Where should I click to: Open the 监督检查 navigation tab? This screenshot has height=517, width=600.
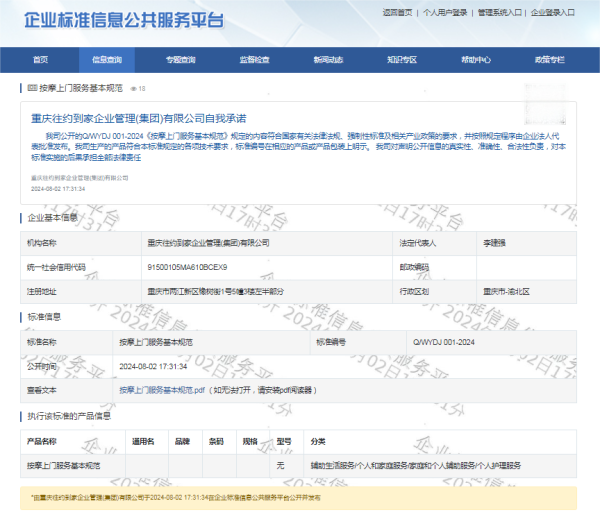point(254,60)
